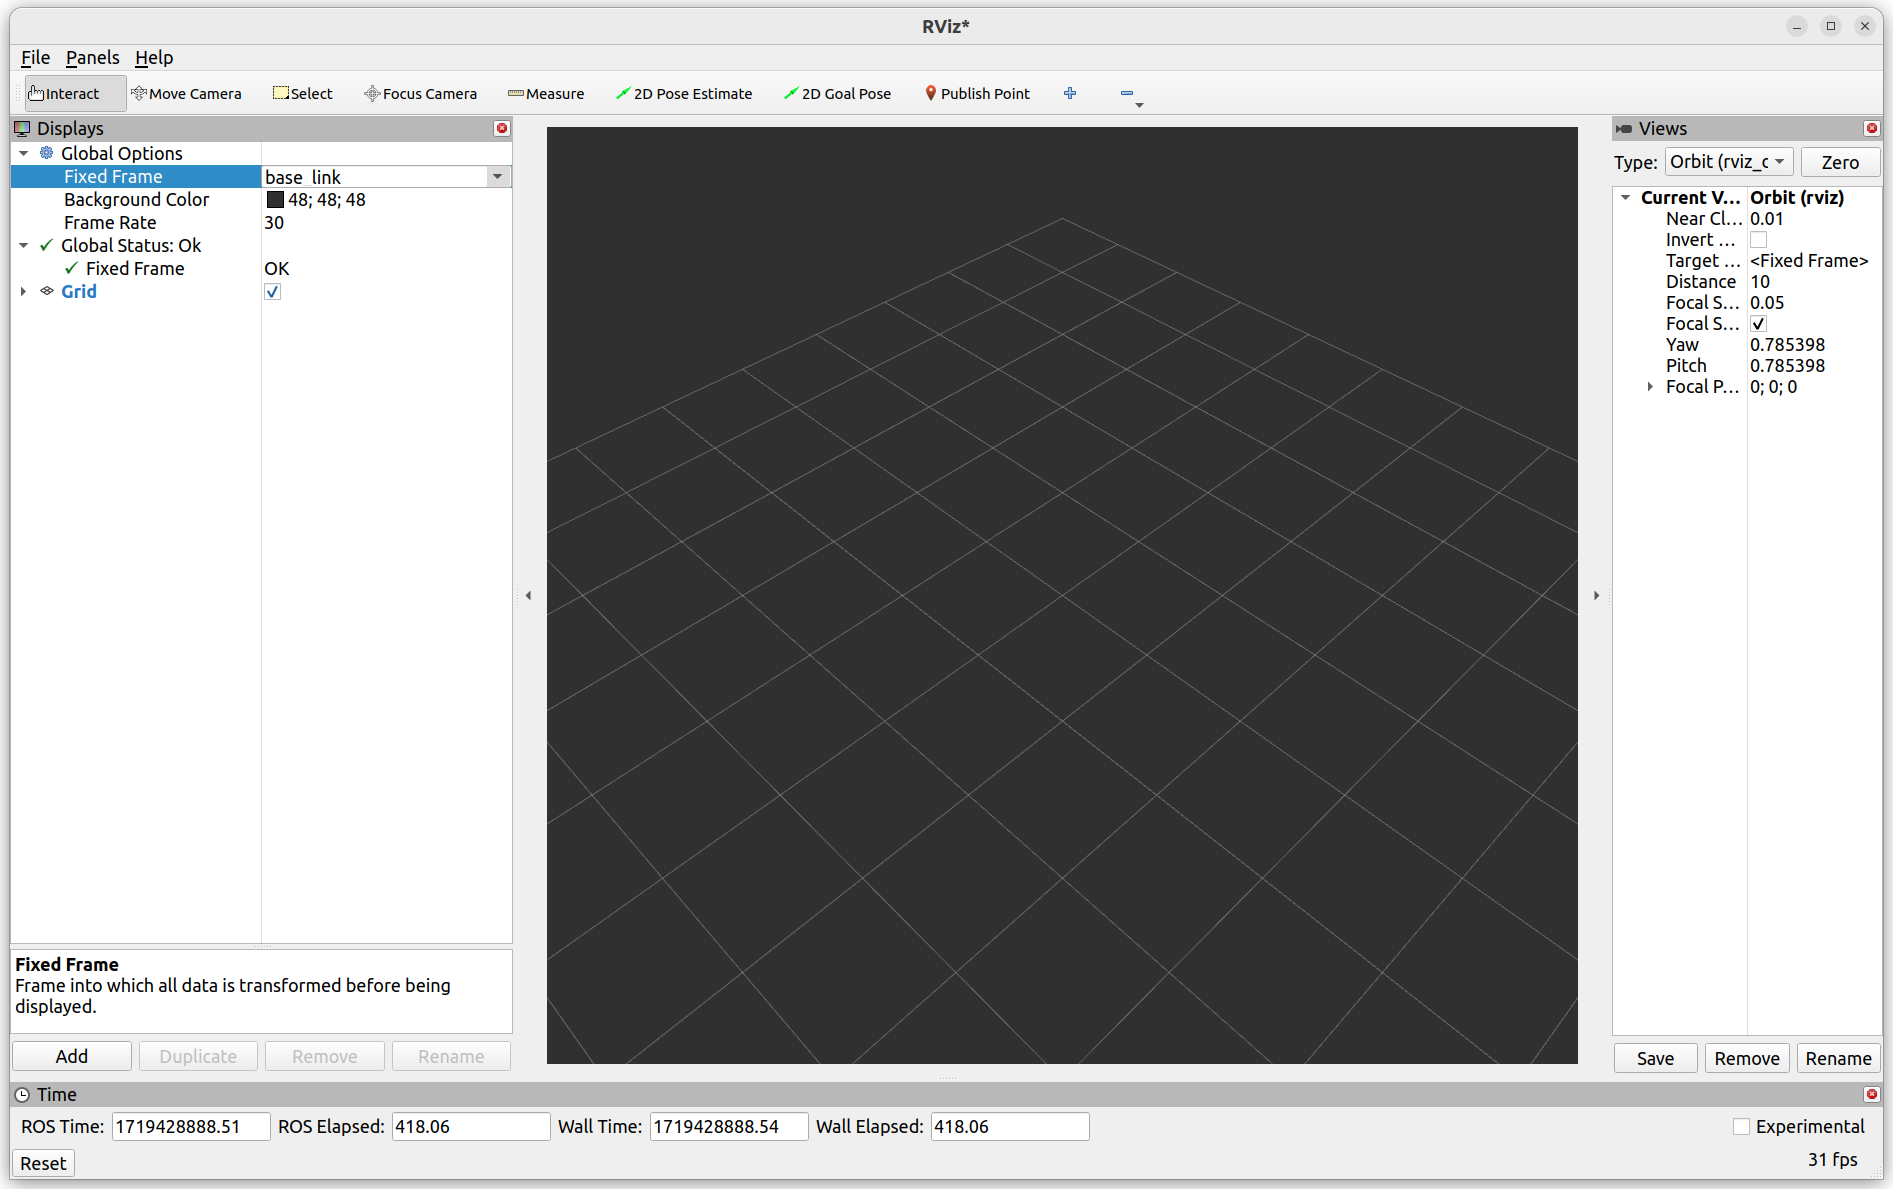1893x1189 pixels.
Task: Activate the 2D Goal Pose tool
Action: click(x=838, y=93)
